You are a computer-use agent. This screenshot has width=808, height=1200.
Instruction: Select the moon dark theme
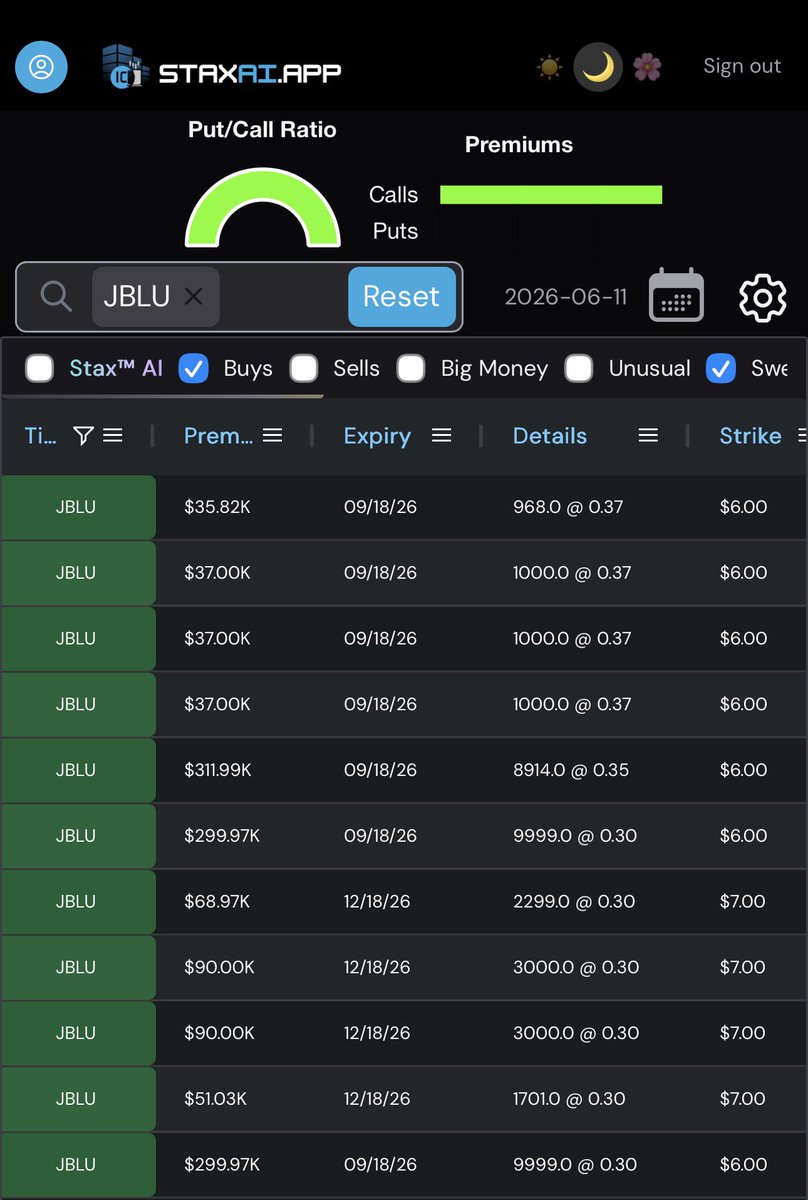click(x=598, y=67)
